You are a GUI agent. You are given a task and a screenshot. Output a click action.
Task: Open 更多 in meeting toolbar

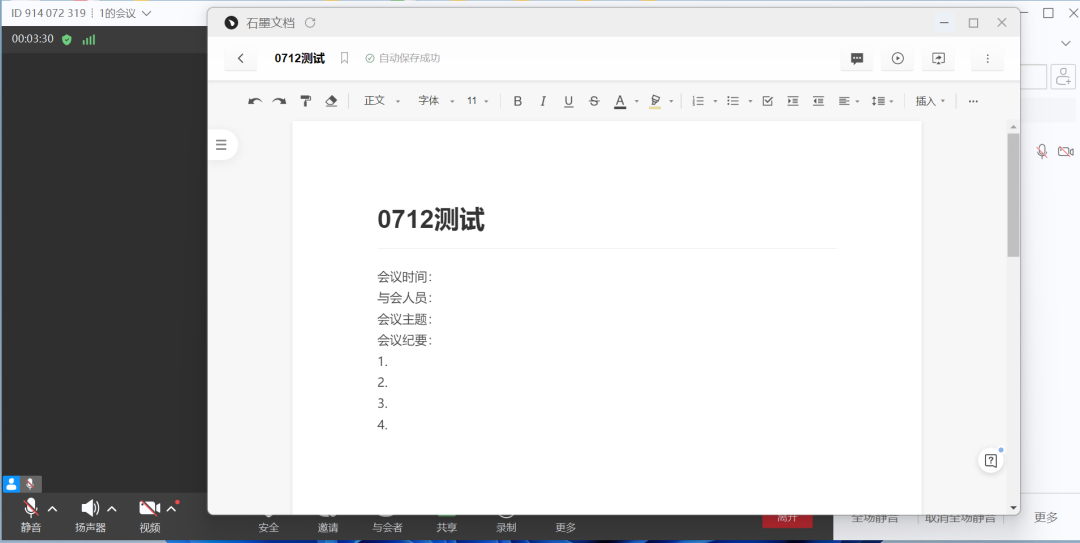point(565,527)
